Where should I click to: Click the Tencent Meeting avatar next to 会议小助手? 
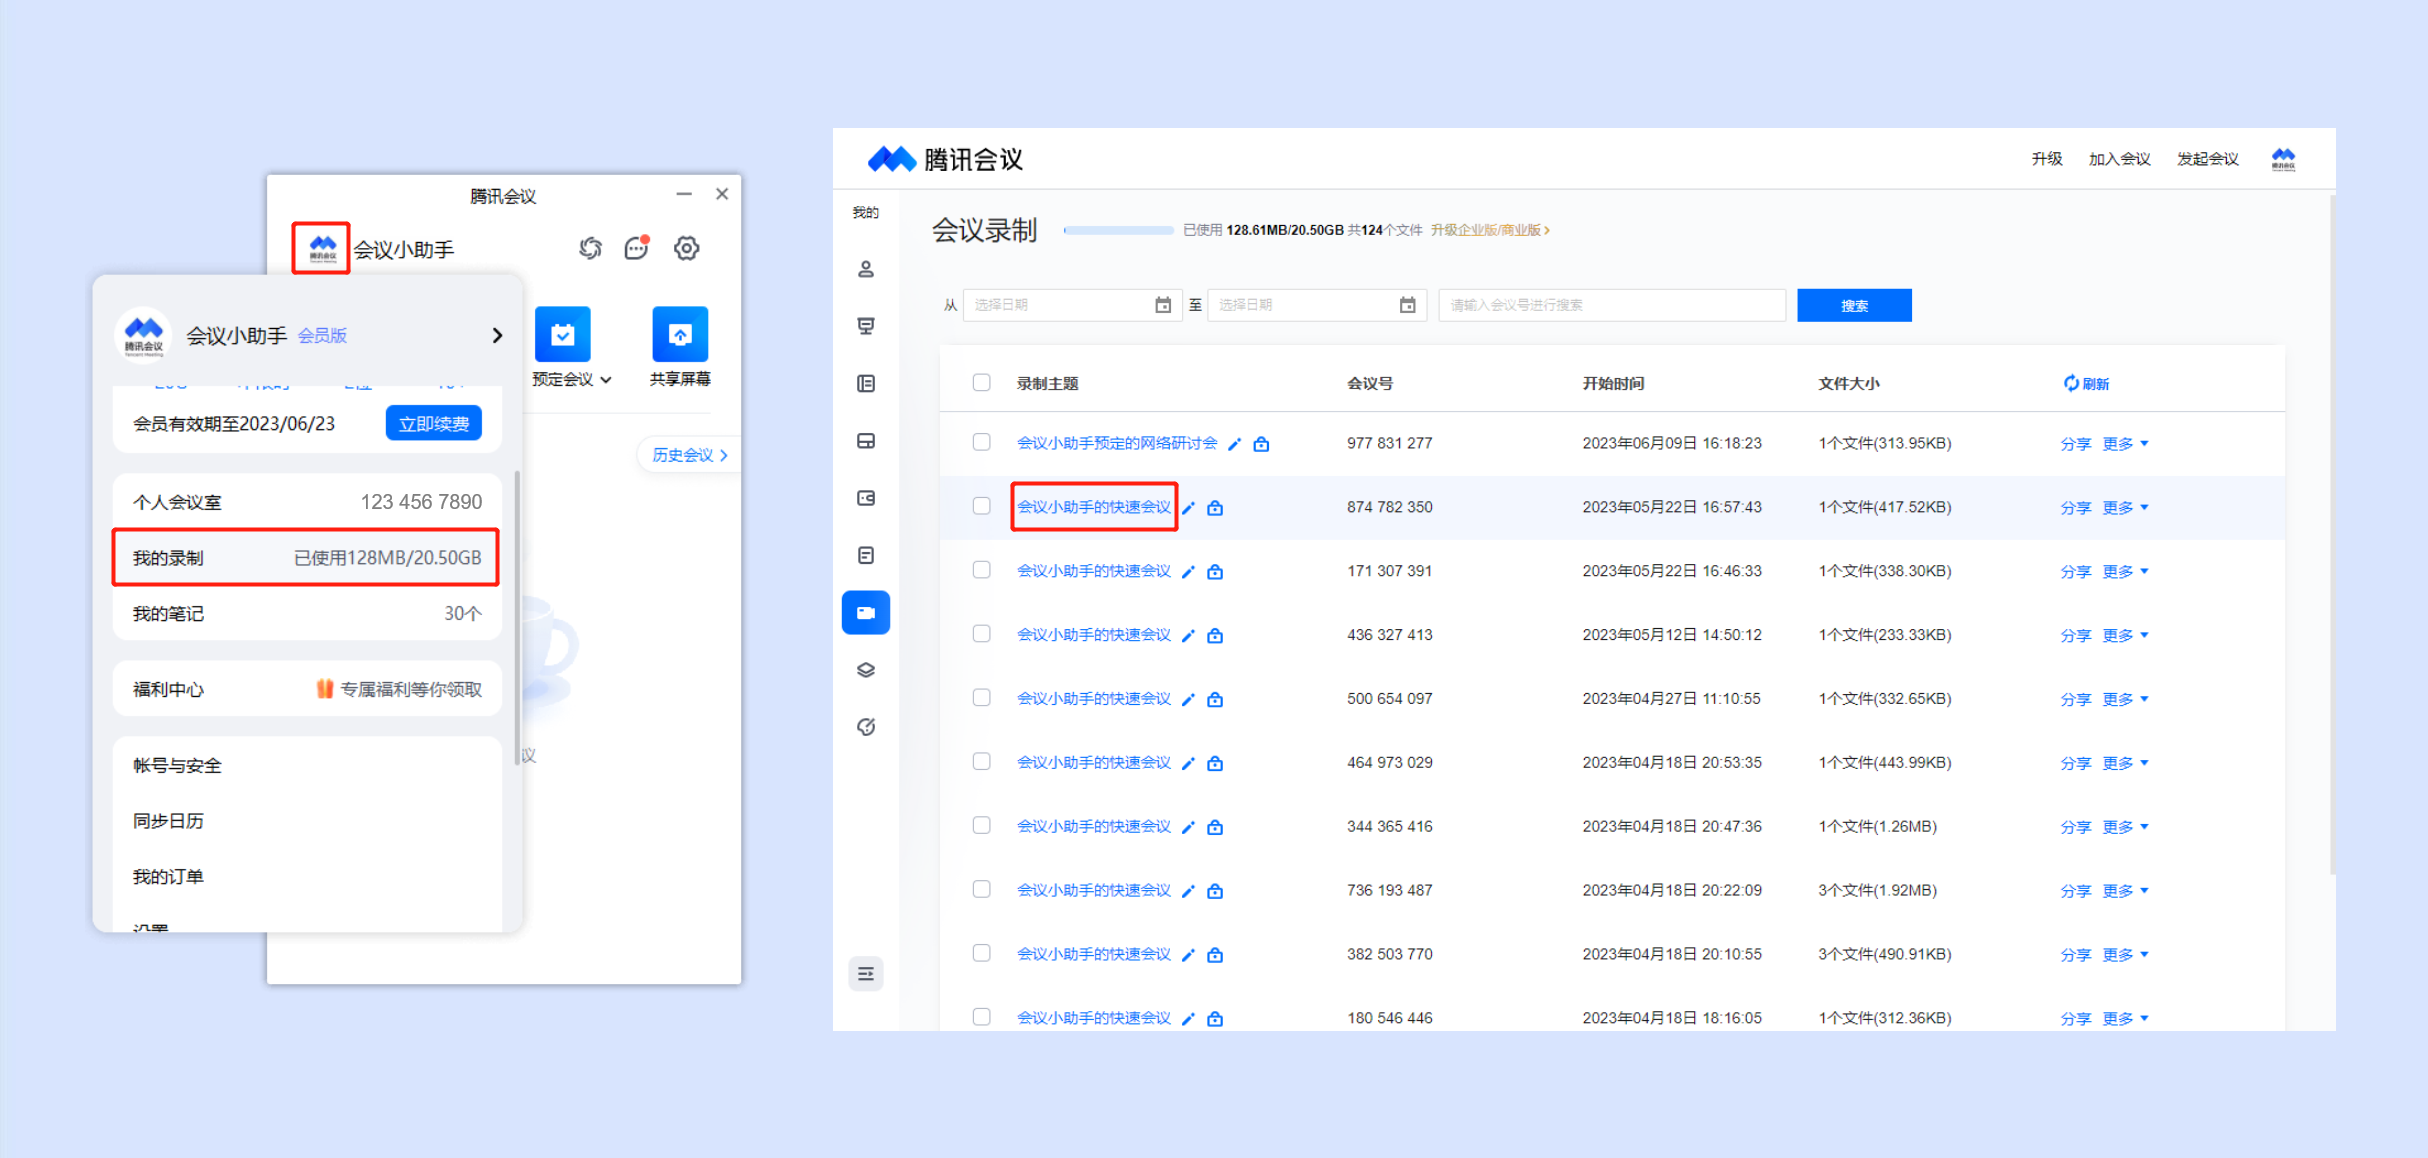click(x=321, y=248)
